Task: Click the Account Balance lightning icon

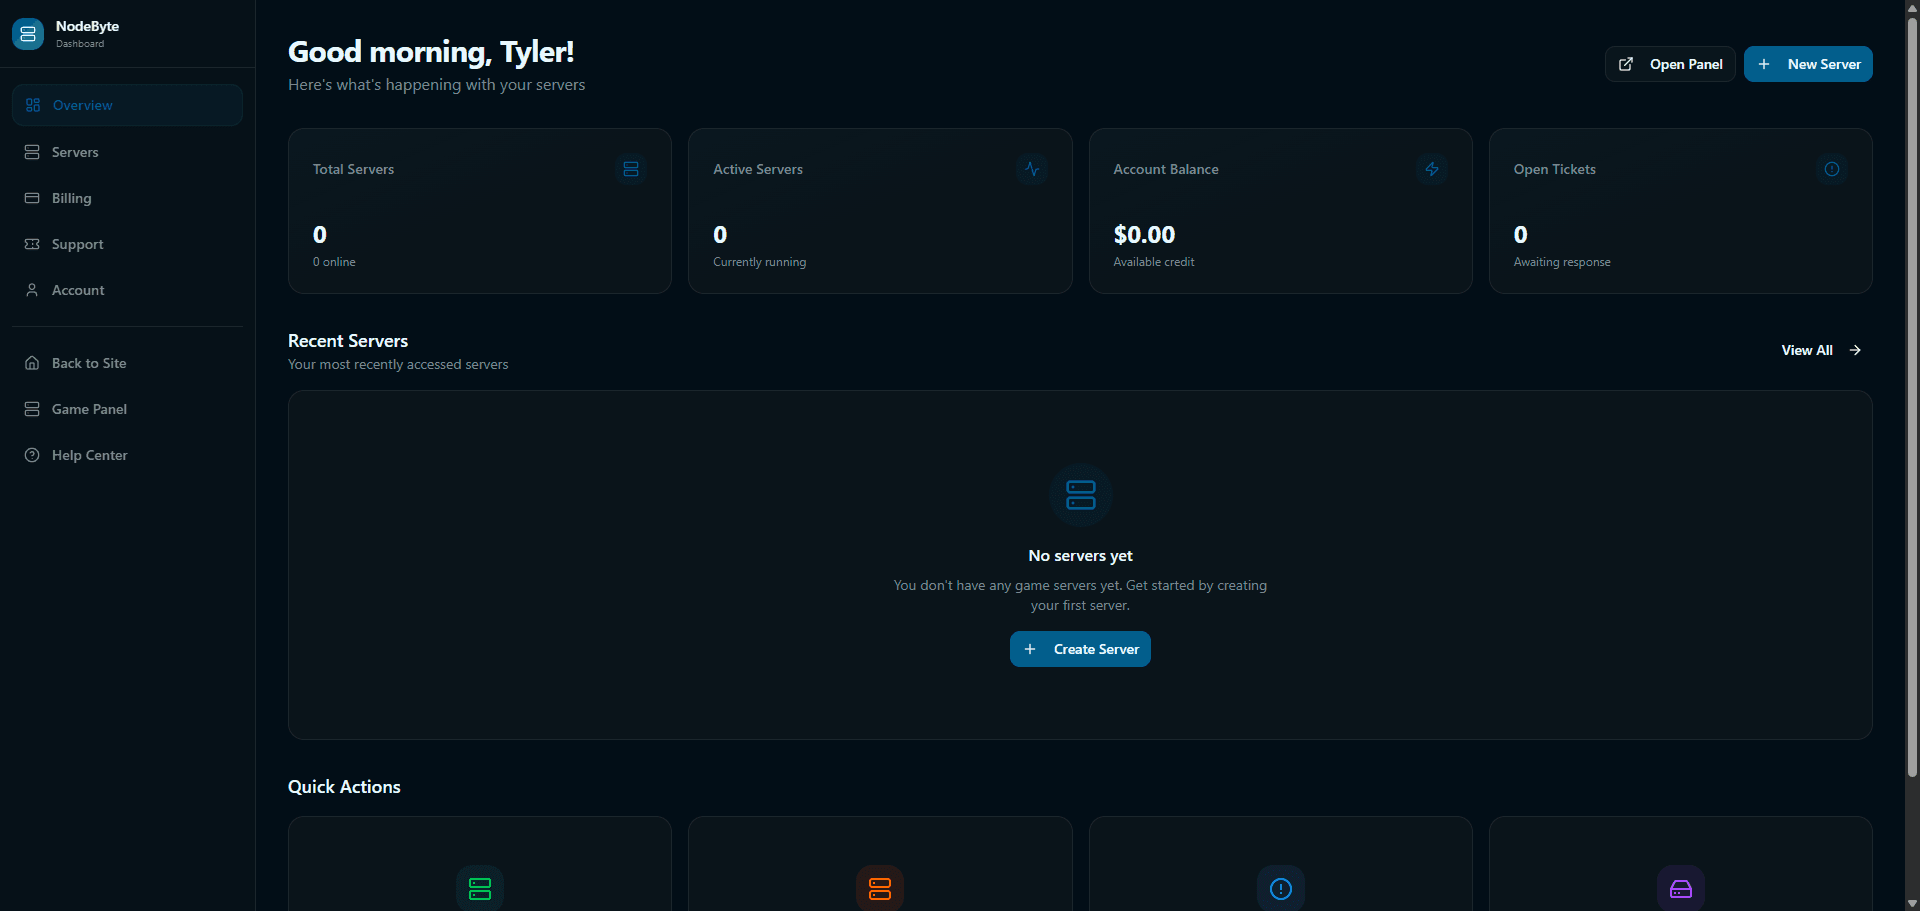Action: [1432, 169]
